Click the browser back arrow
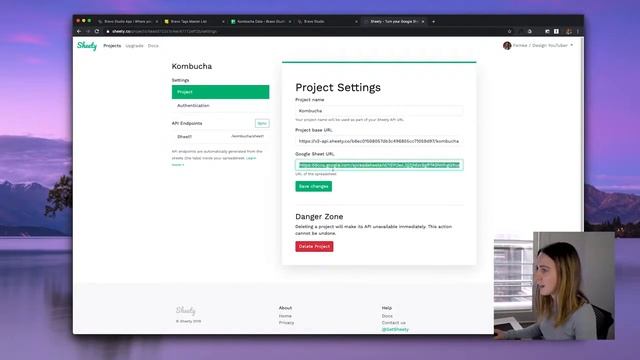 [x=79, y=31]
